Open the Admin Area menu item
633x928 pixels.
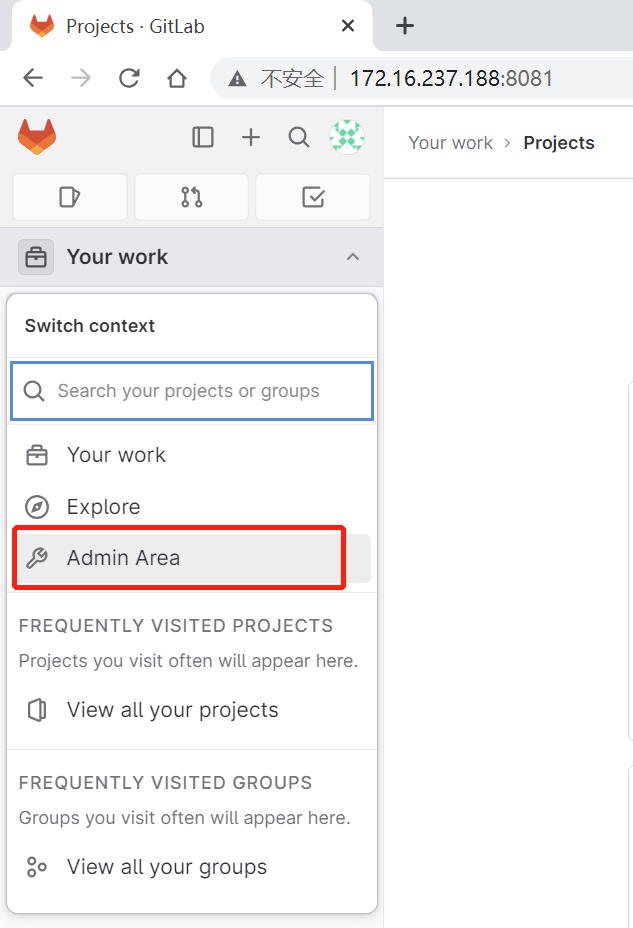(123, 558)
